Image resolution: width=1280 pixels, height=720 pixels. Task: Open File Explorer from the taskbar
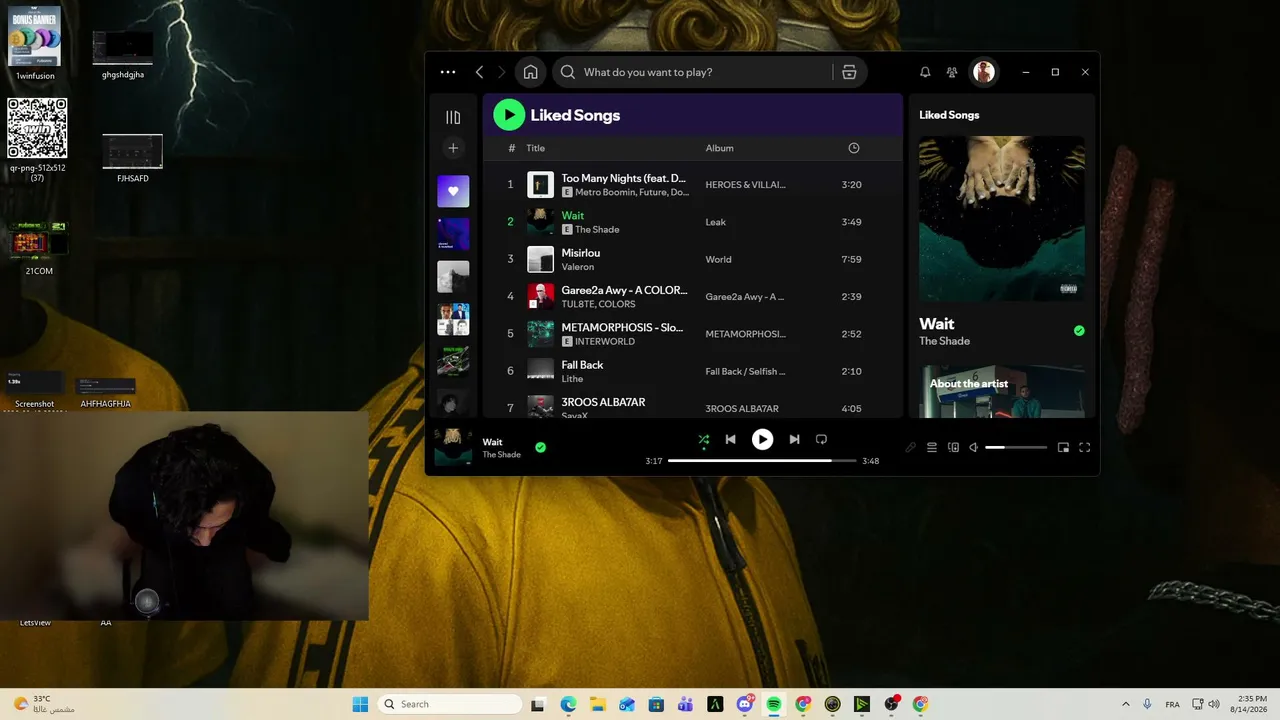597,704
